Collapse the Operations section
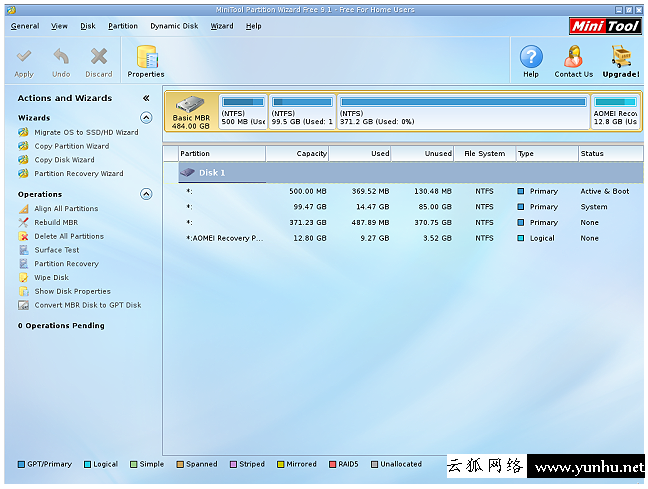The width and height of the screenshot is (648, 489). coord(146,194)
